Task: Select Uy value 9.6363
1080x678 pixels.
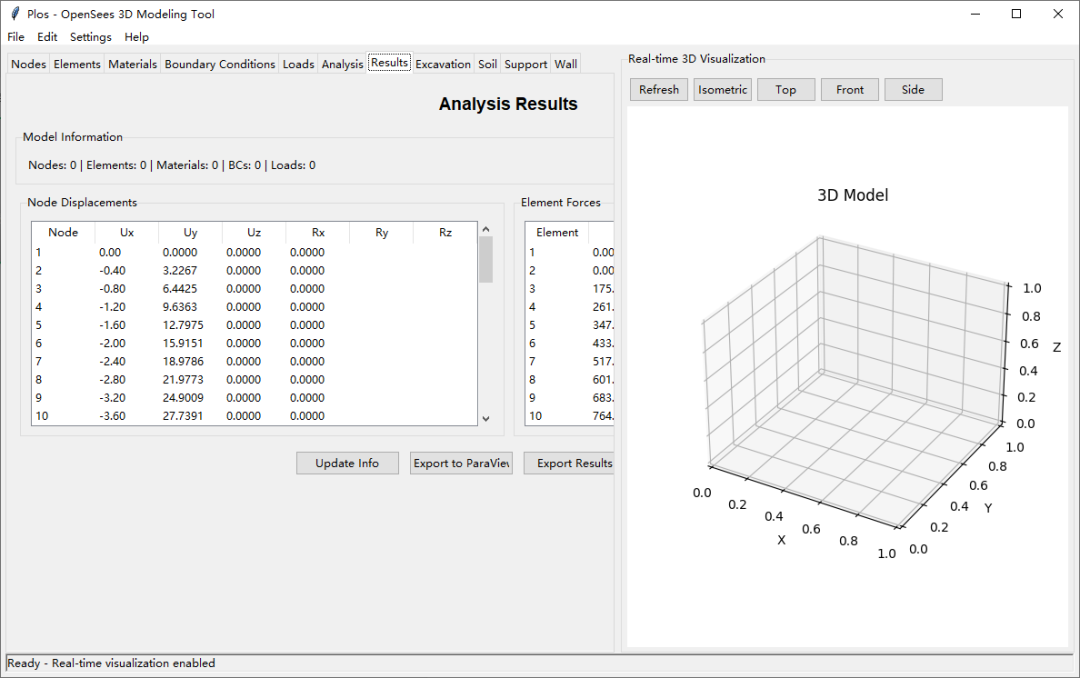Action: 180,307
